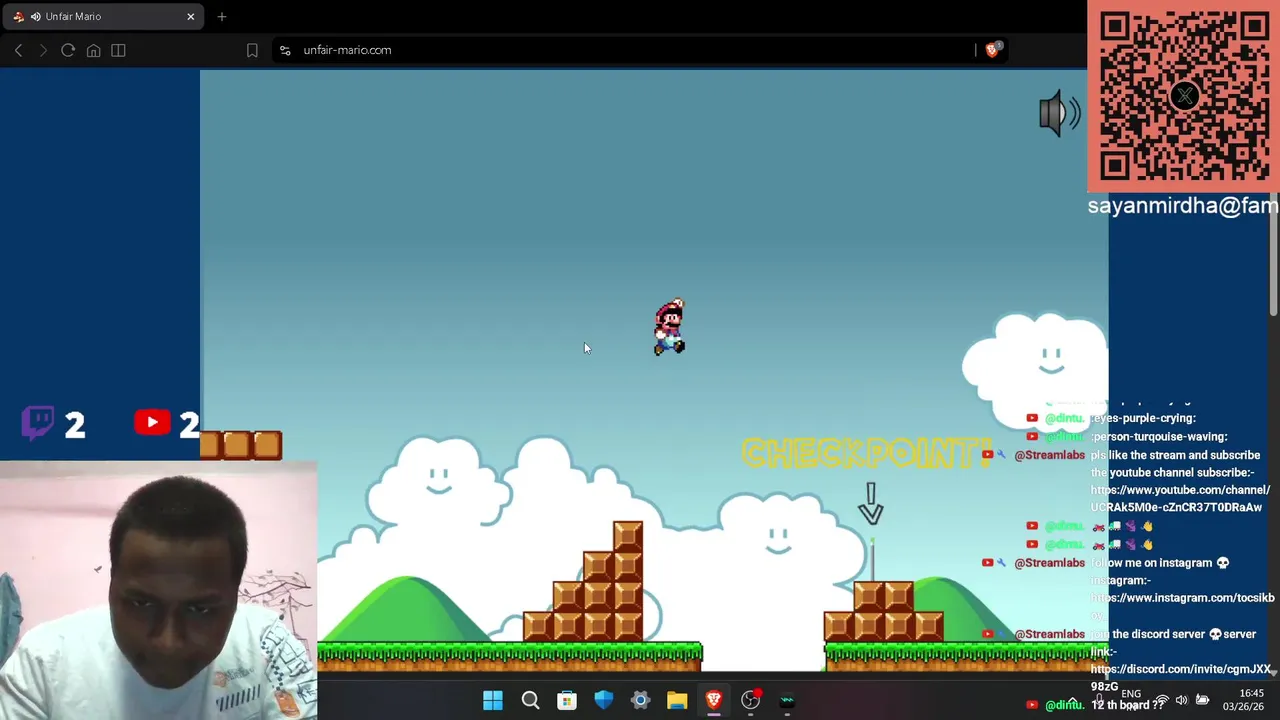This screenshot has width=1280, height=720.
Task: Open the youtube.com/channel link in chat
Action: click(1180, 499)
